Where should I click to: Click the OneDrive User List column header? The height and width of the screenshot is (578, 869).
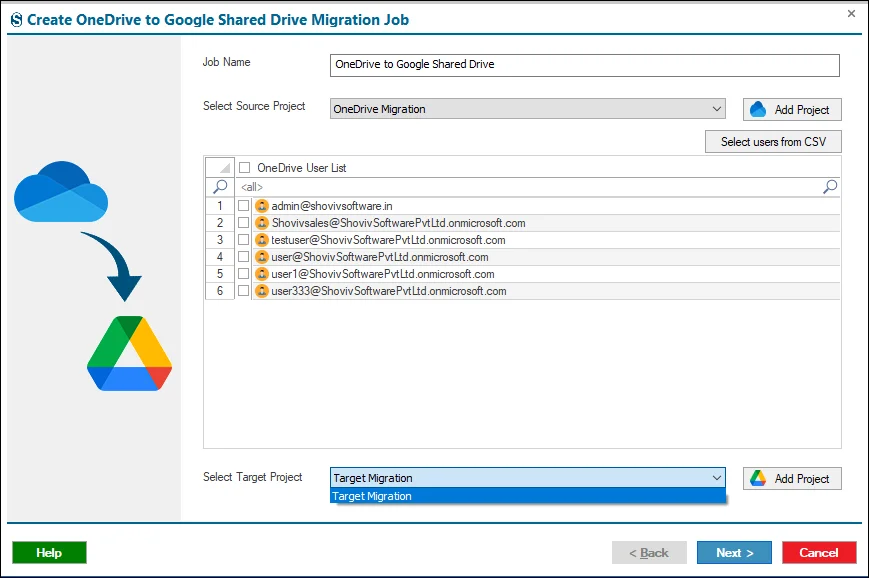pyautogui.click(x=538, y=167)
